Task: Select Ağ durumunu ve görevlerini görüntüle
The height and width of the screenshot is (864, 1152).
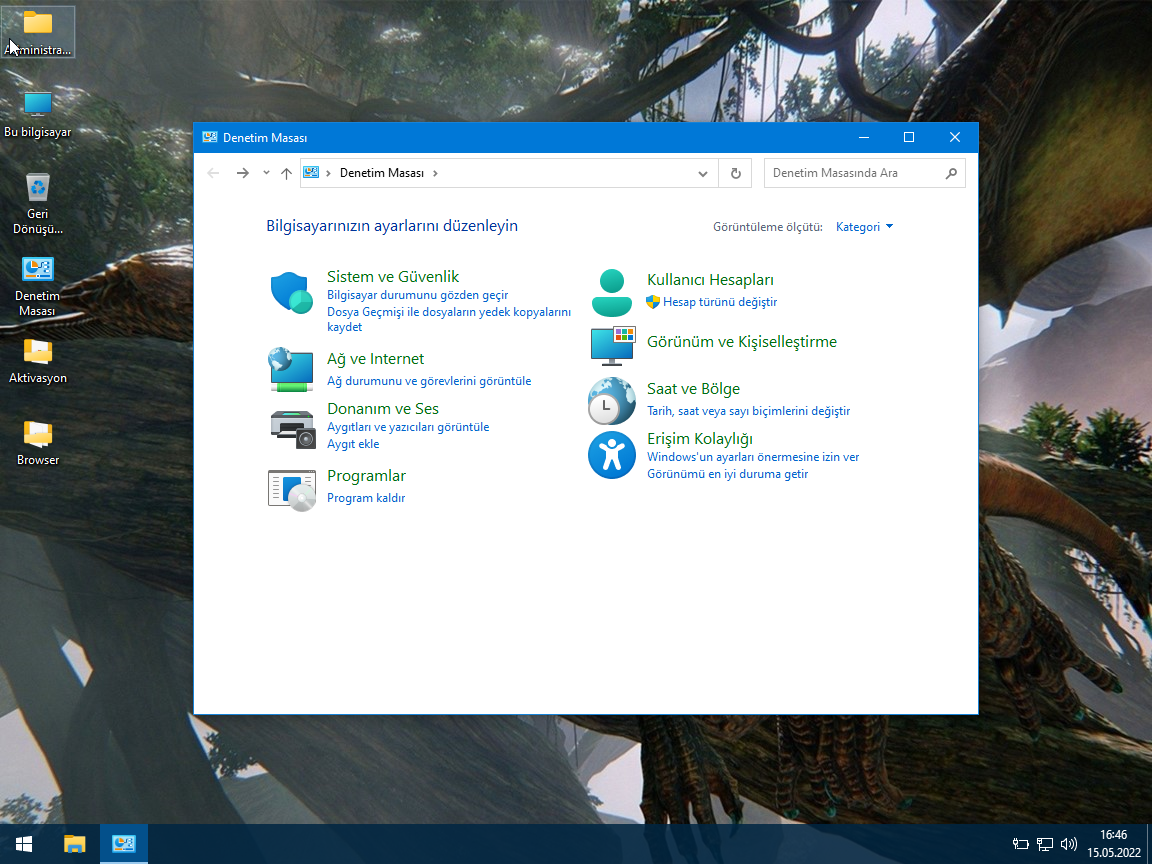Action: coord(429,381)
